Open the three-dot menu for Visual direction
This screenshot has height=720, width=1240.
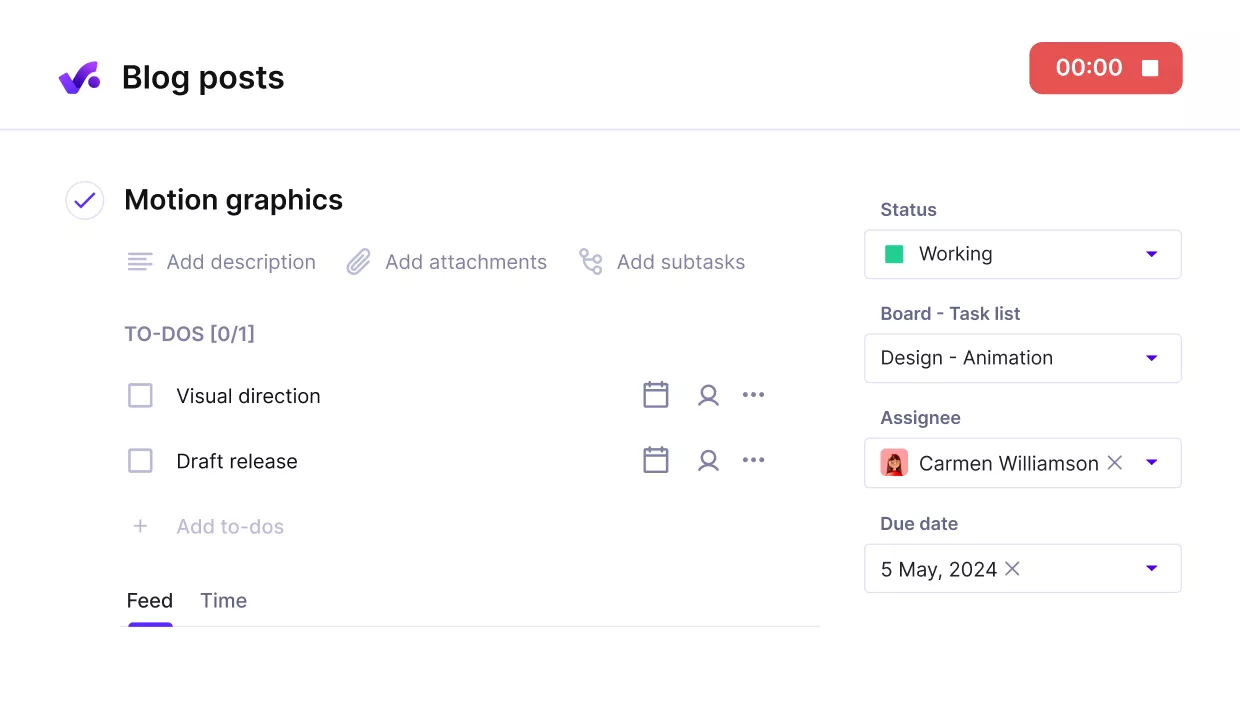[x=753, y=395]
